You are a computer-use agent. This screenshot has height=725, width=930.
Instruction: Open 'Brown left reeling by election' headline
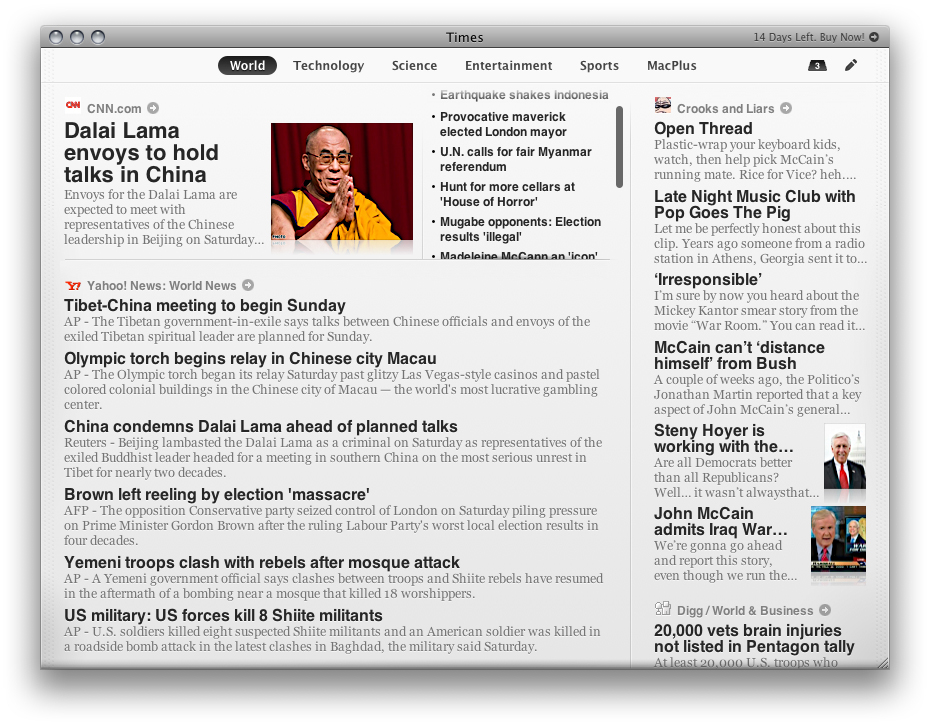[x=217, y=494]
